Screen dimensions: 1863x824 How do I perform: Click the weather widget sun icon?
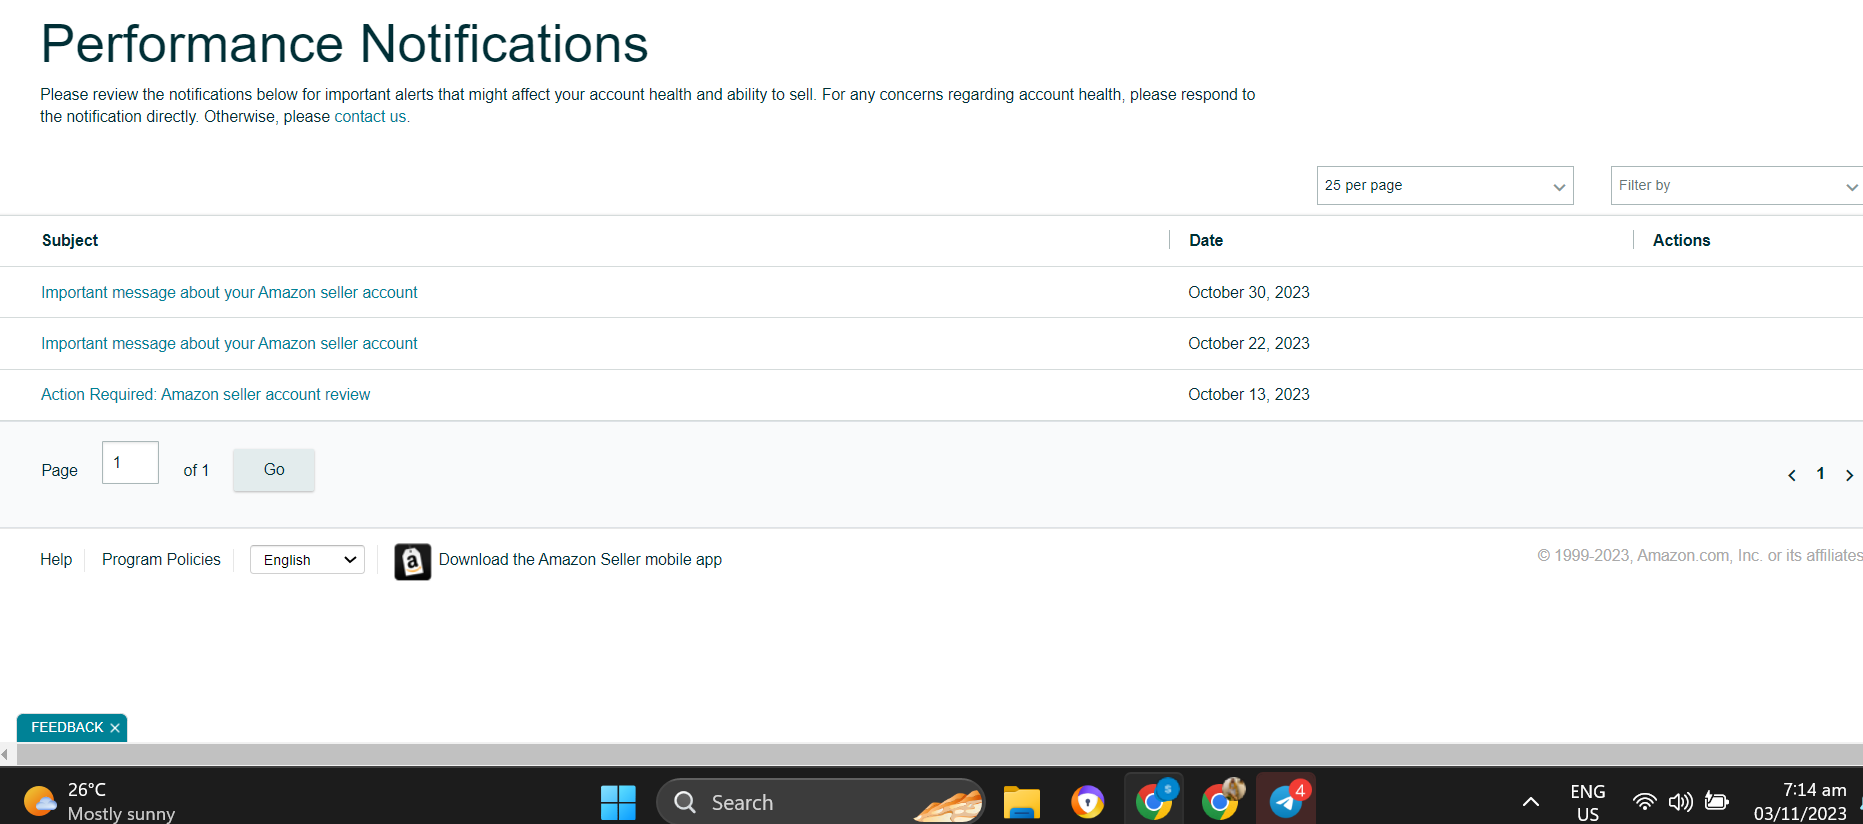39,801
